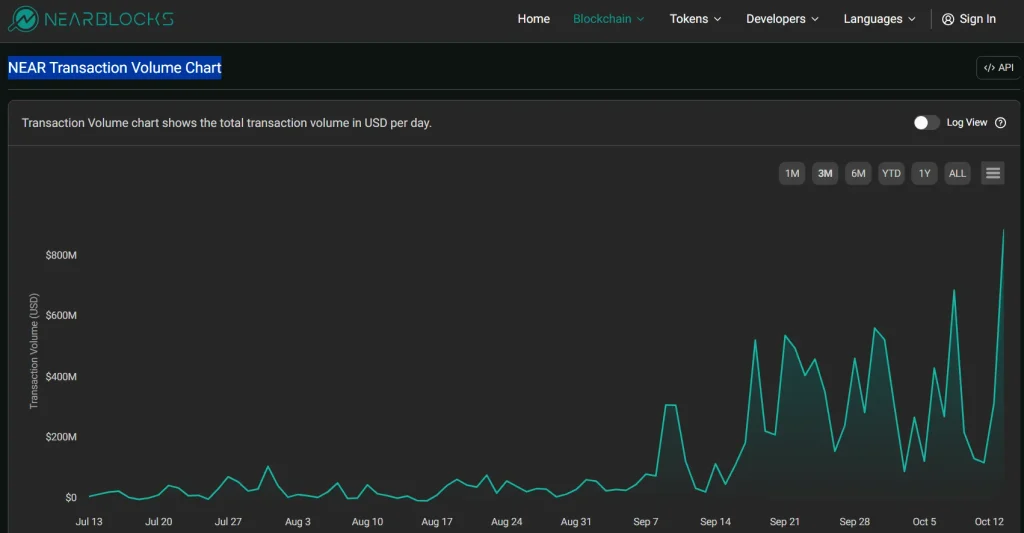
Task: Select the 6M time range
Action: coord(858,173)
